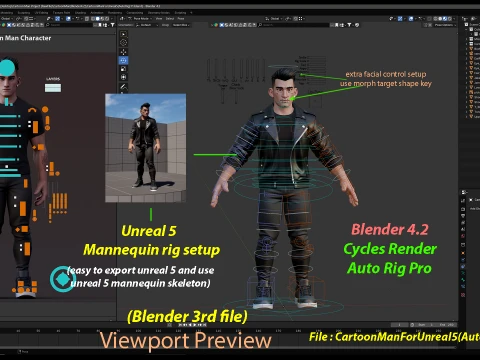480x360 pixels.
Task: Open the Select menu in middle viewport
Action: click(x=170, y=19)
